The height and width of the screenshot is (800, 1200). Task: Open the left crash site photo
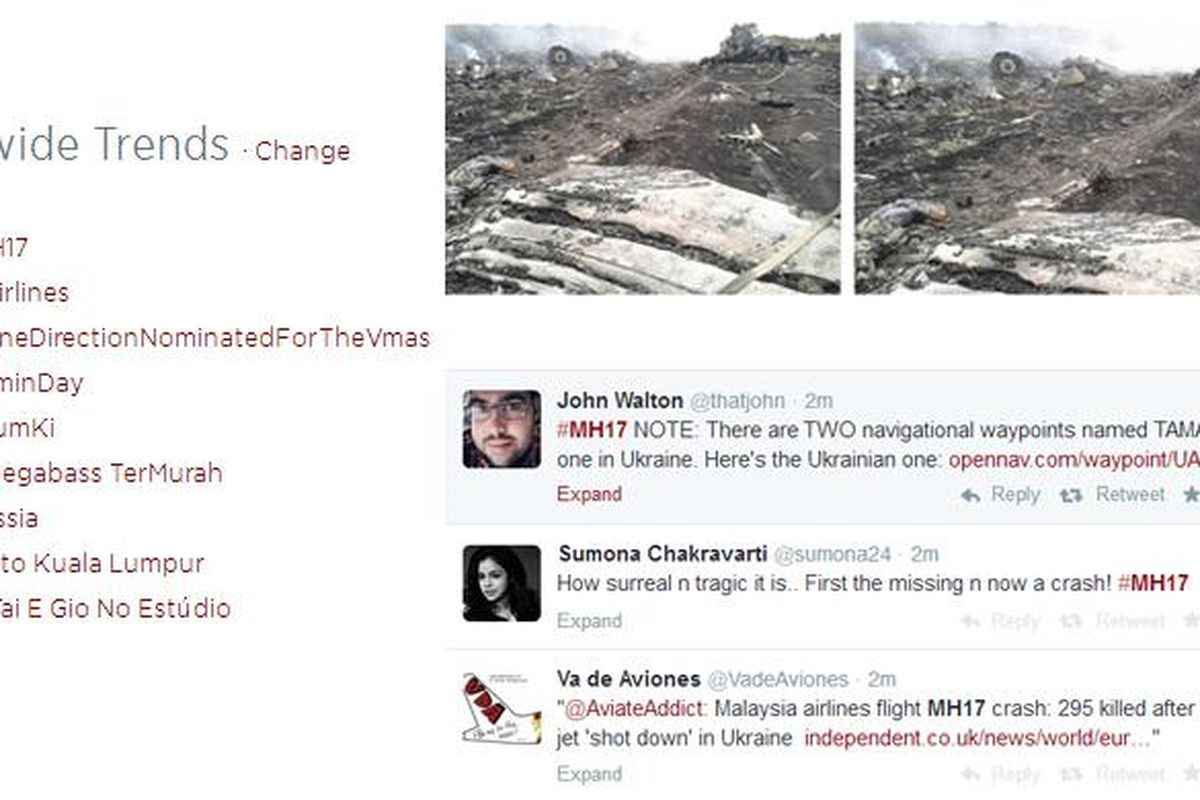click(x=643, y=158)
